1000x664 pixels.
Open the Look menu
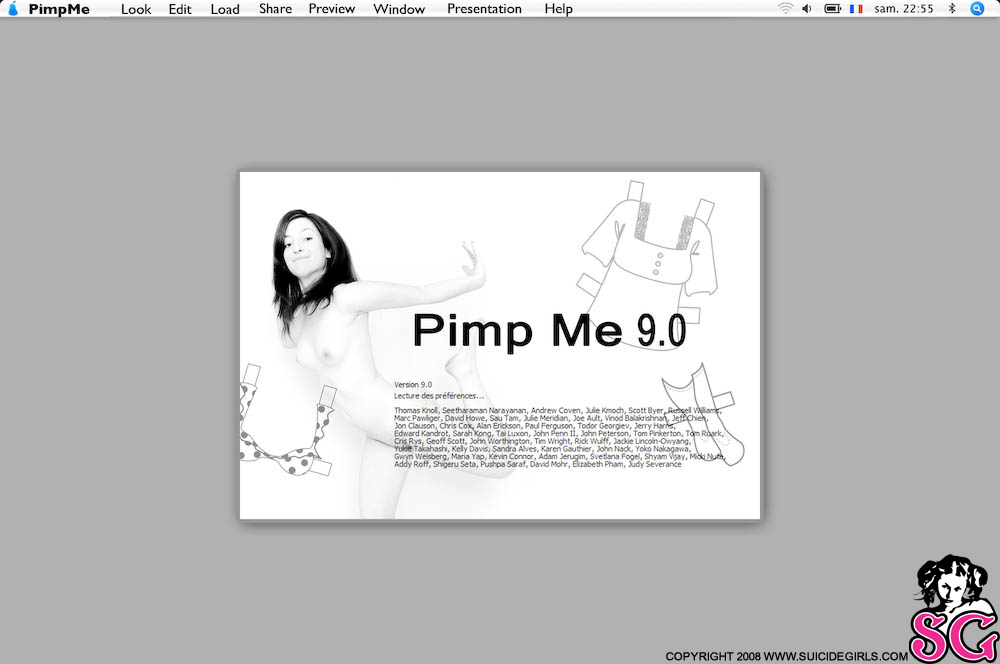(136, 9)
